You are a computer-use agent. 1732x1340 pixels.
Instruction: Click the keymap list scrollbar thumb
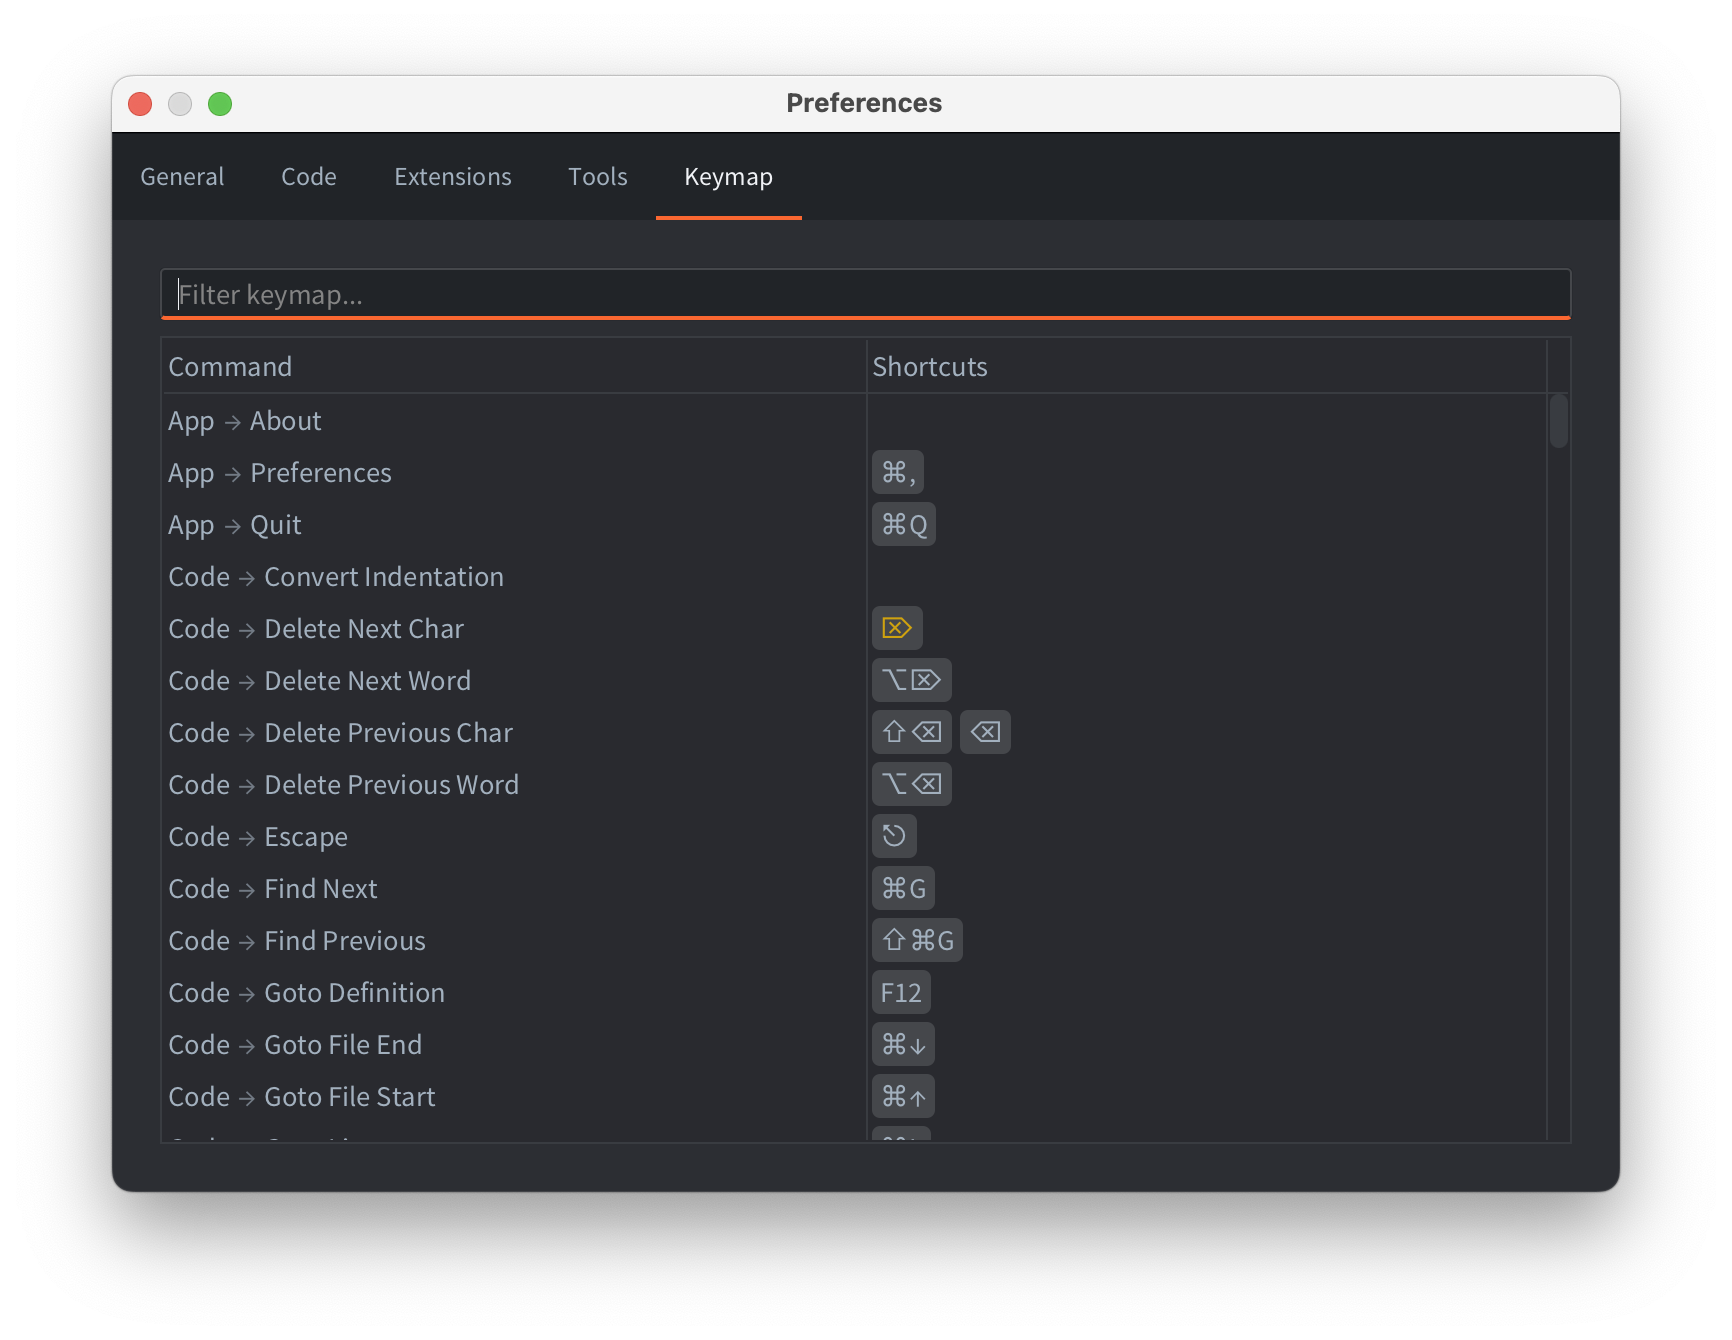pos(1558,421)
